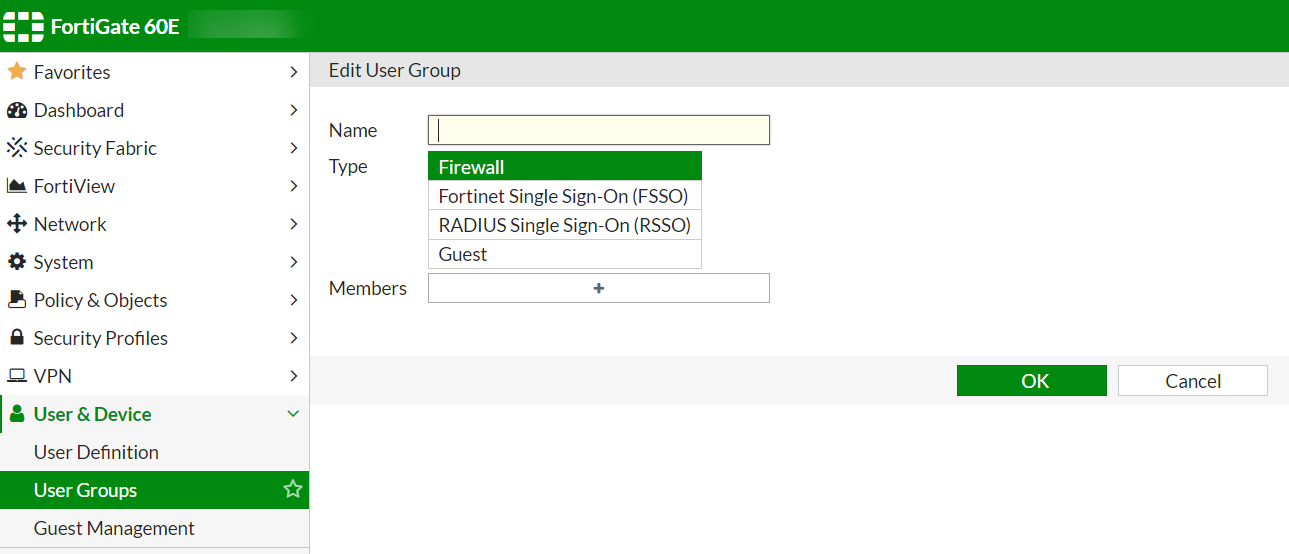Expand the VPN menu chevron
Viewport: 1289px width, 554px height.
click(293, 376)
